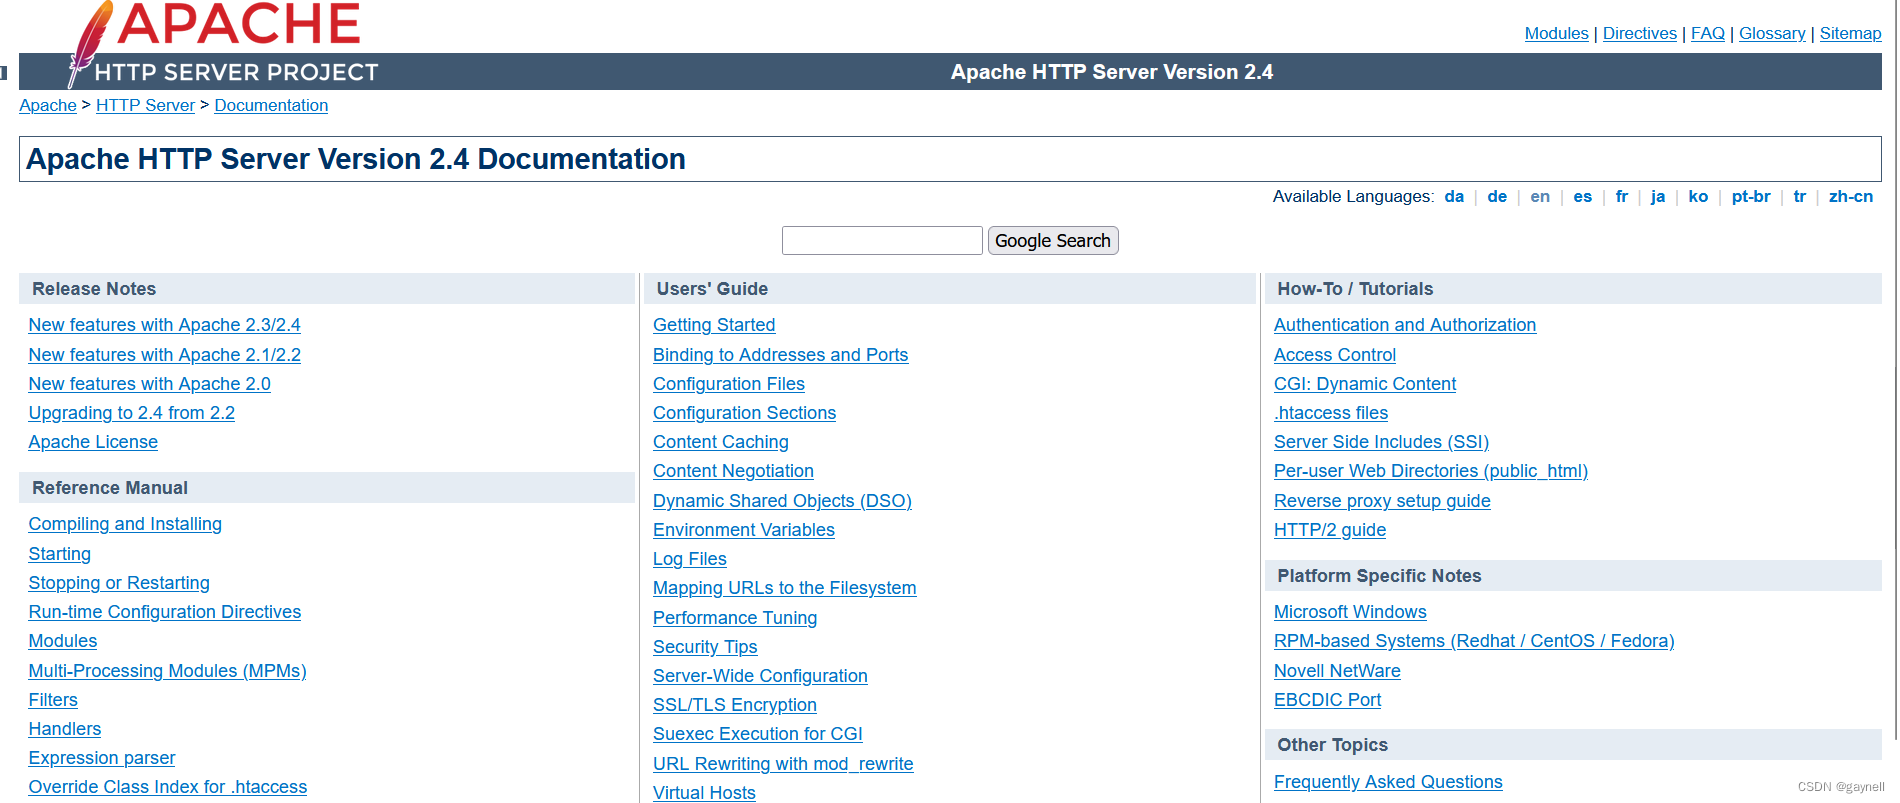1900x803 pixels.
Task: Switch language to ko
Action: [1698, 196]
